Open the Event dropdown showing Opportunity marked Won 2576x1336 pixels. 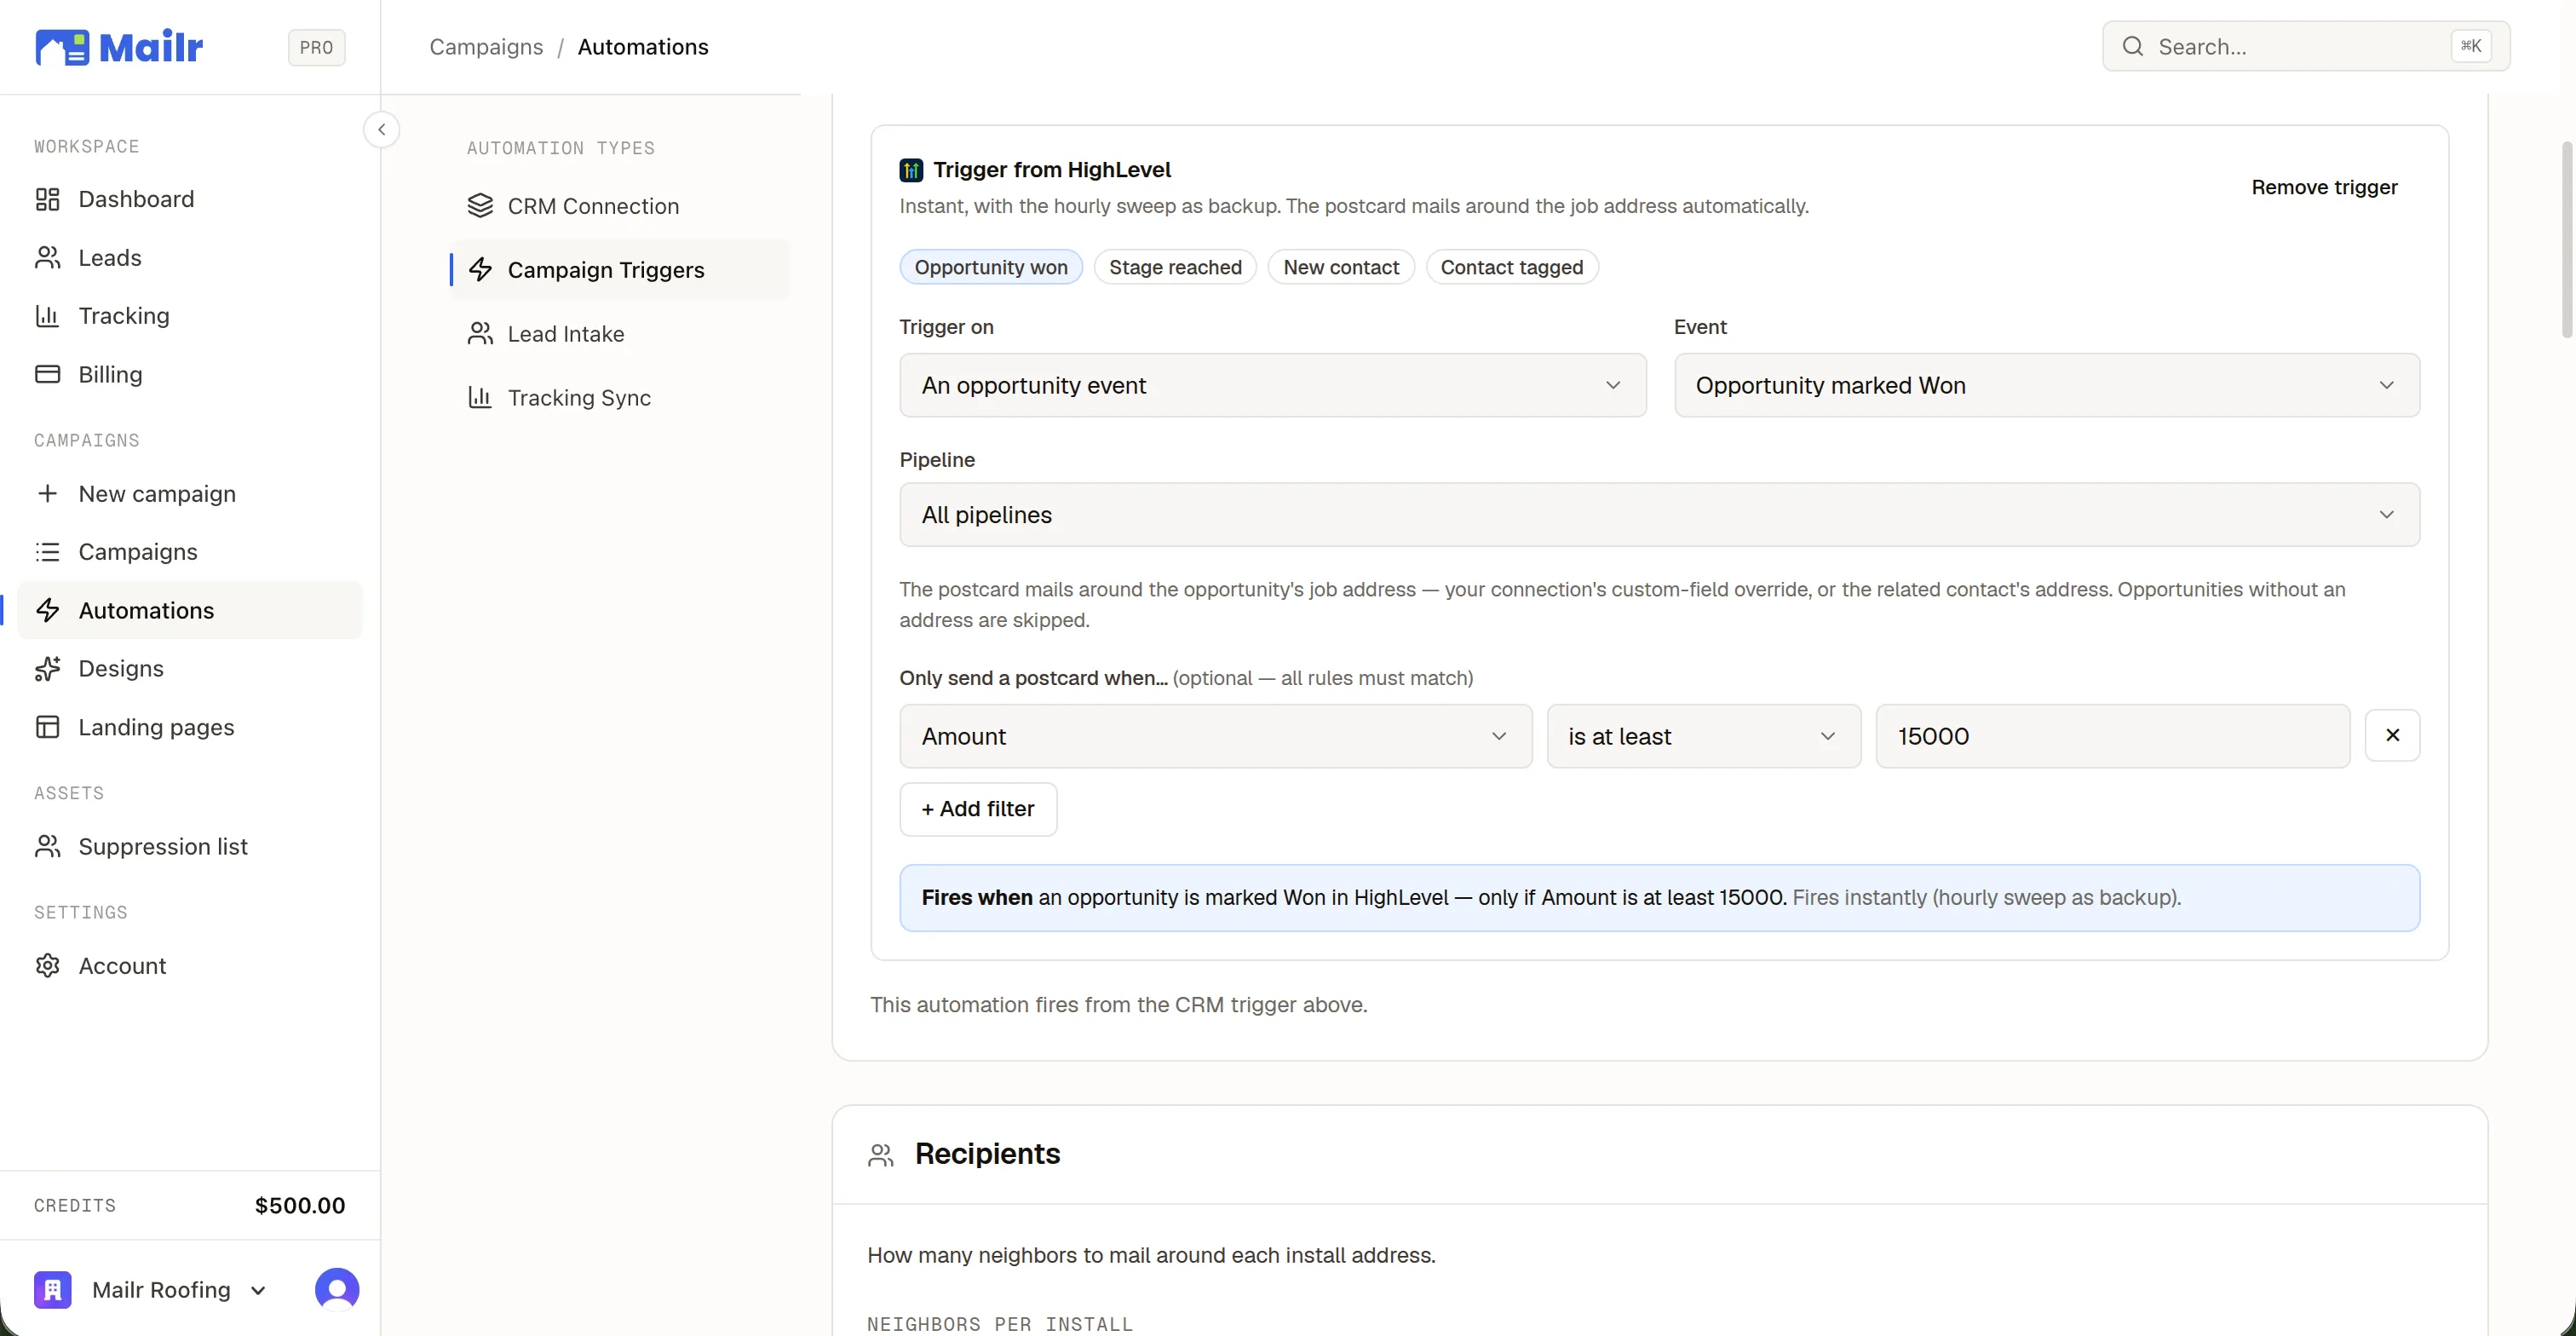tap(2047, 385)
